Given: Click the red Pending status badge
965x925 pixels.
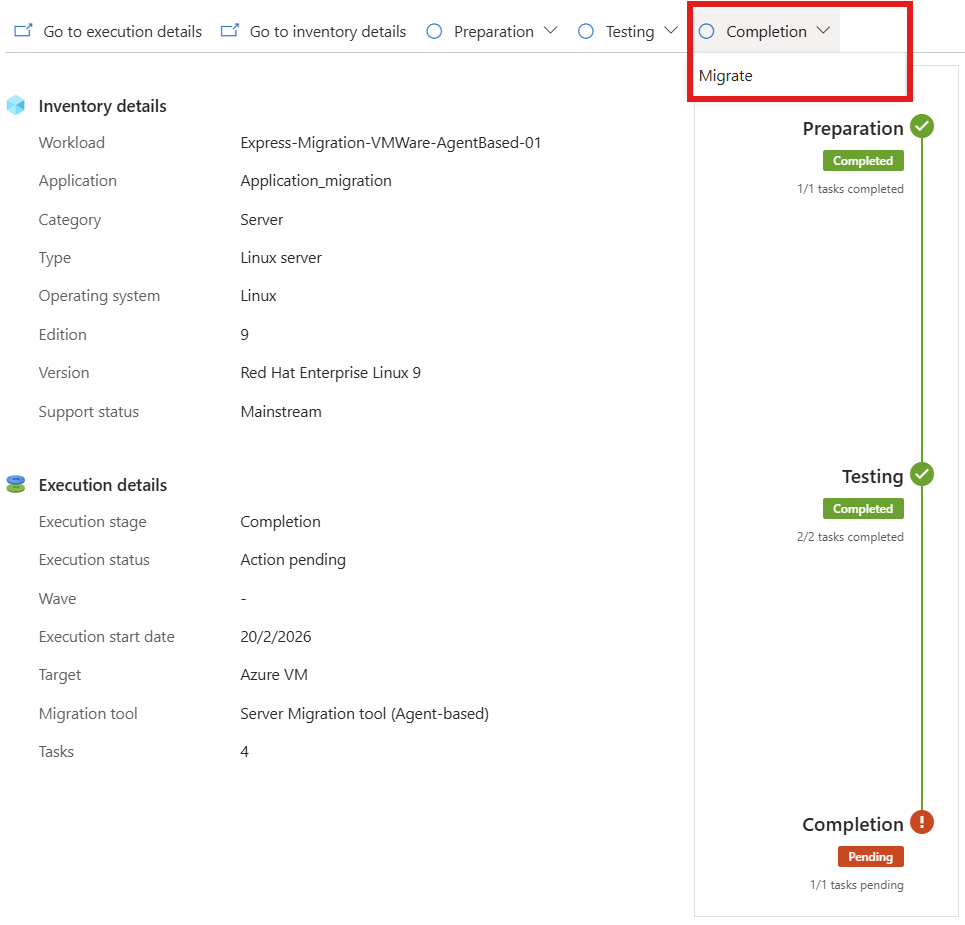Looking at the screenshot, I should point(870,857).
